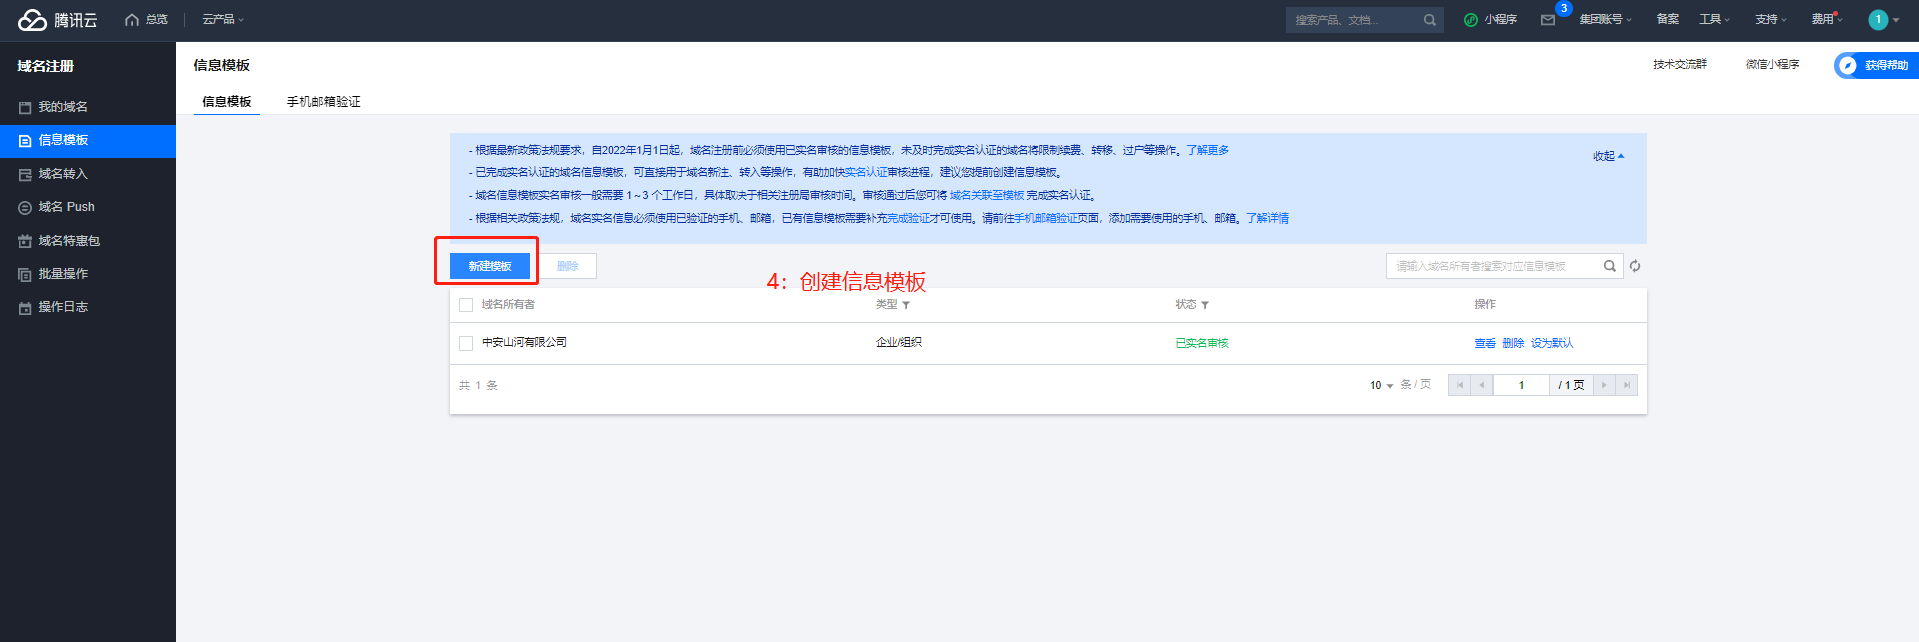Collapse the notice panel with 收起
The height and width of the screenshot is (642, 1919).
[x=1608, y=156]
